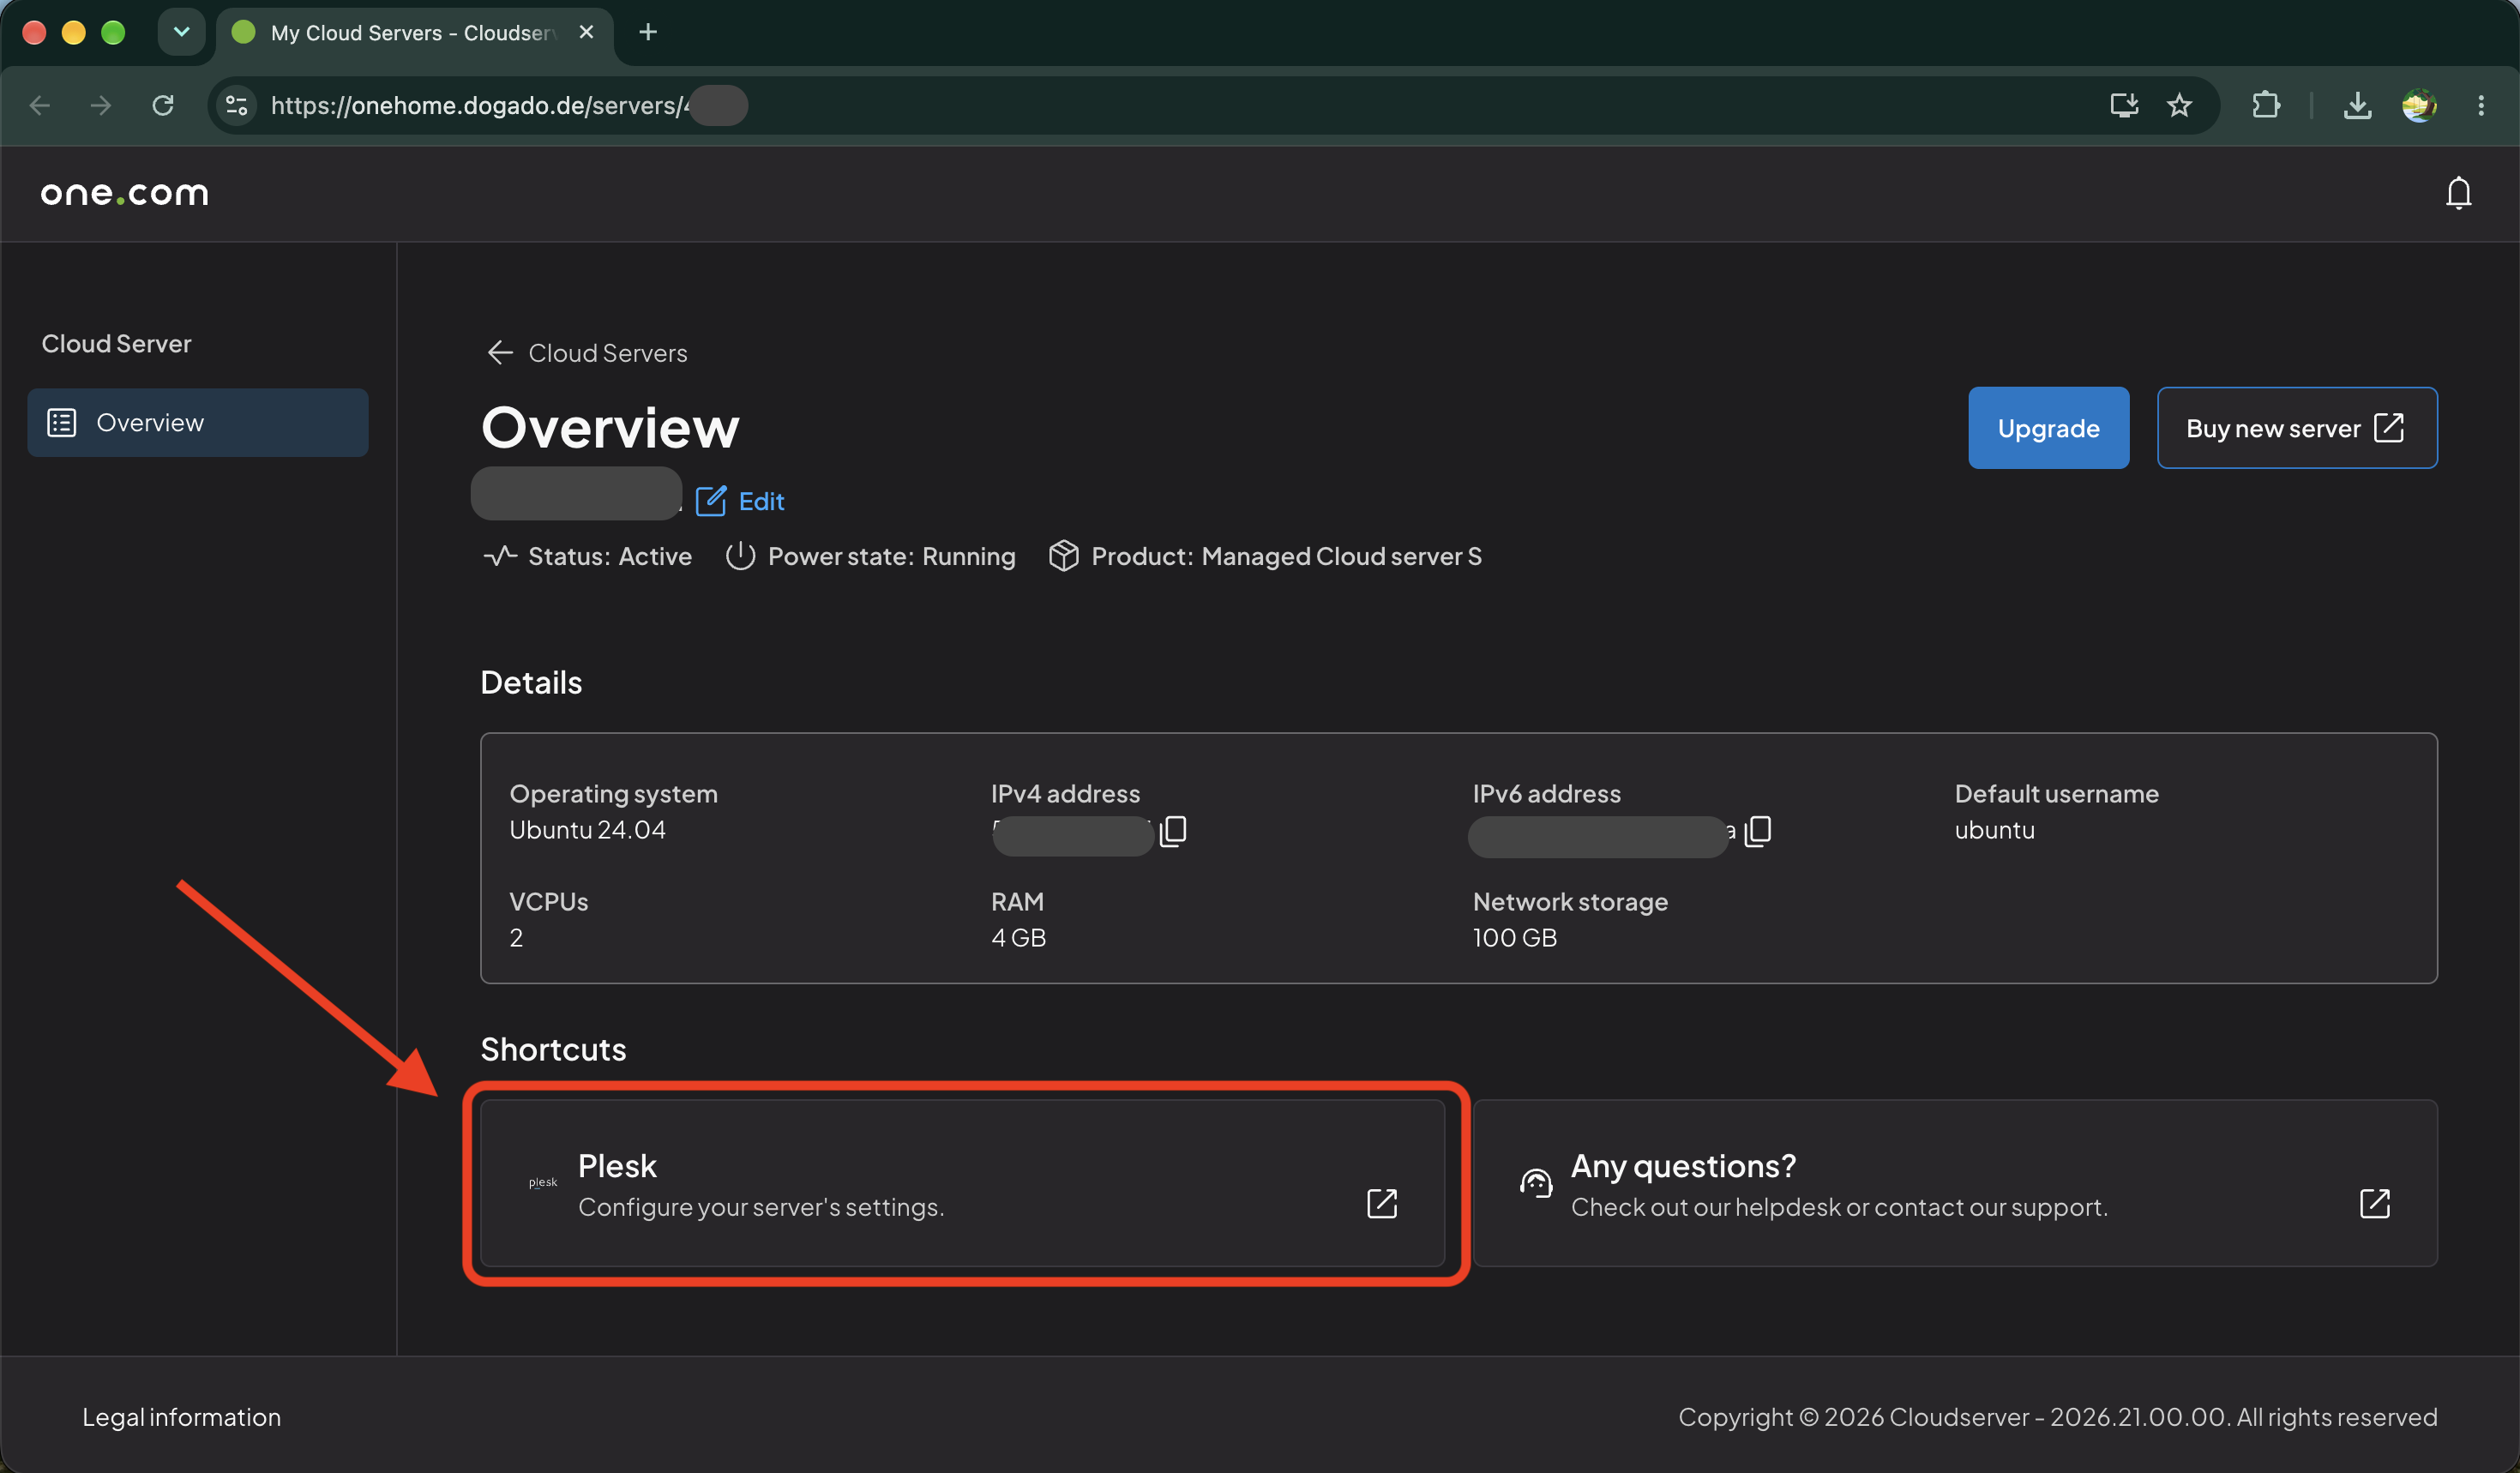Click the Product: Managed Cloud server S text
The height and width of the screenshot is (1473, 2520).
point(1286,556)
